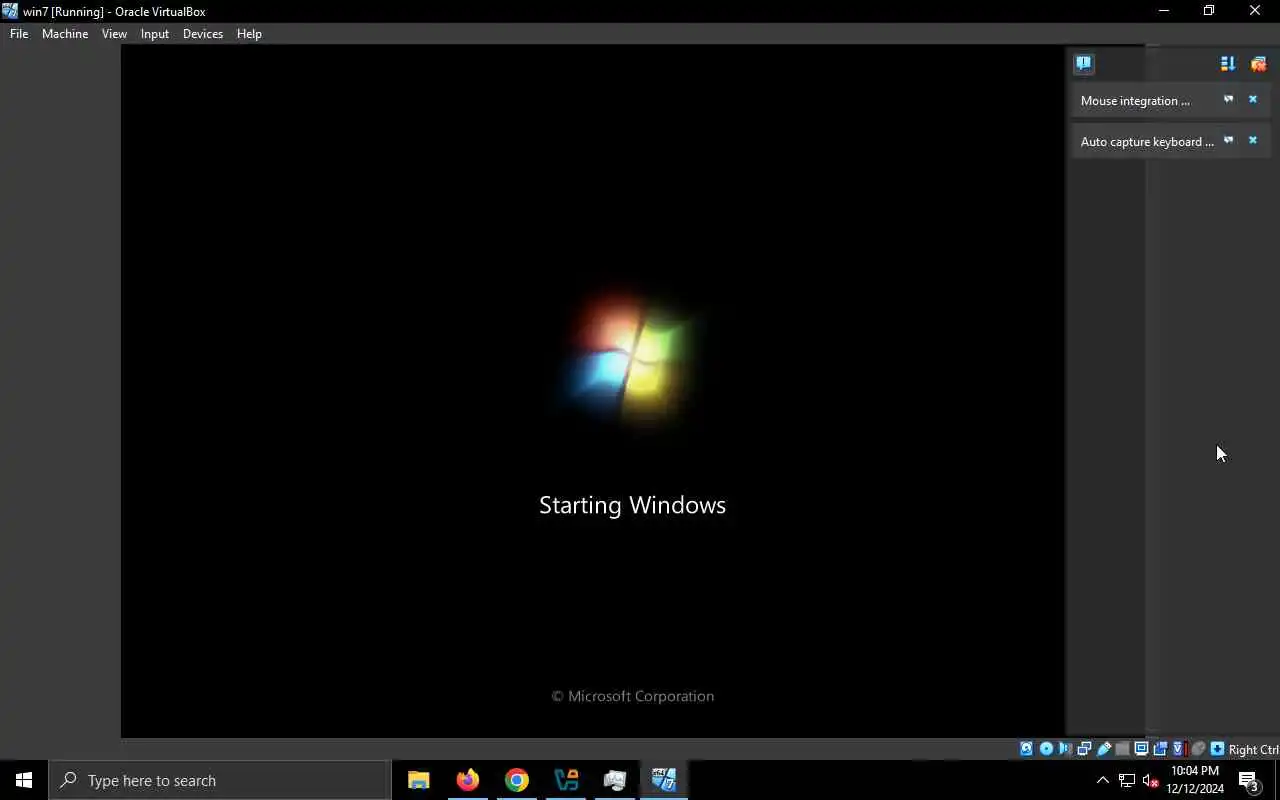Screen dimensions: 1280x800
Task: Open the Help menu
Action: pyautogui.click(x=249, y=33)
